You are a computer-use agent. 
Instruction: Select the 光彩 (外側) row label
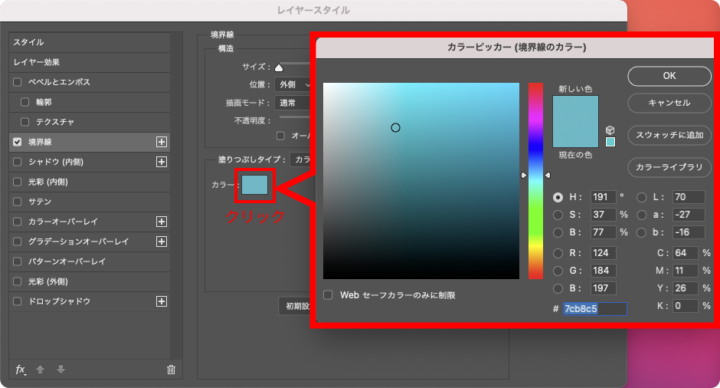(48, 281)
